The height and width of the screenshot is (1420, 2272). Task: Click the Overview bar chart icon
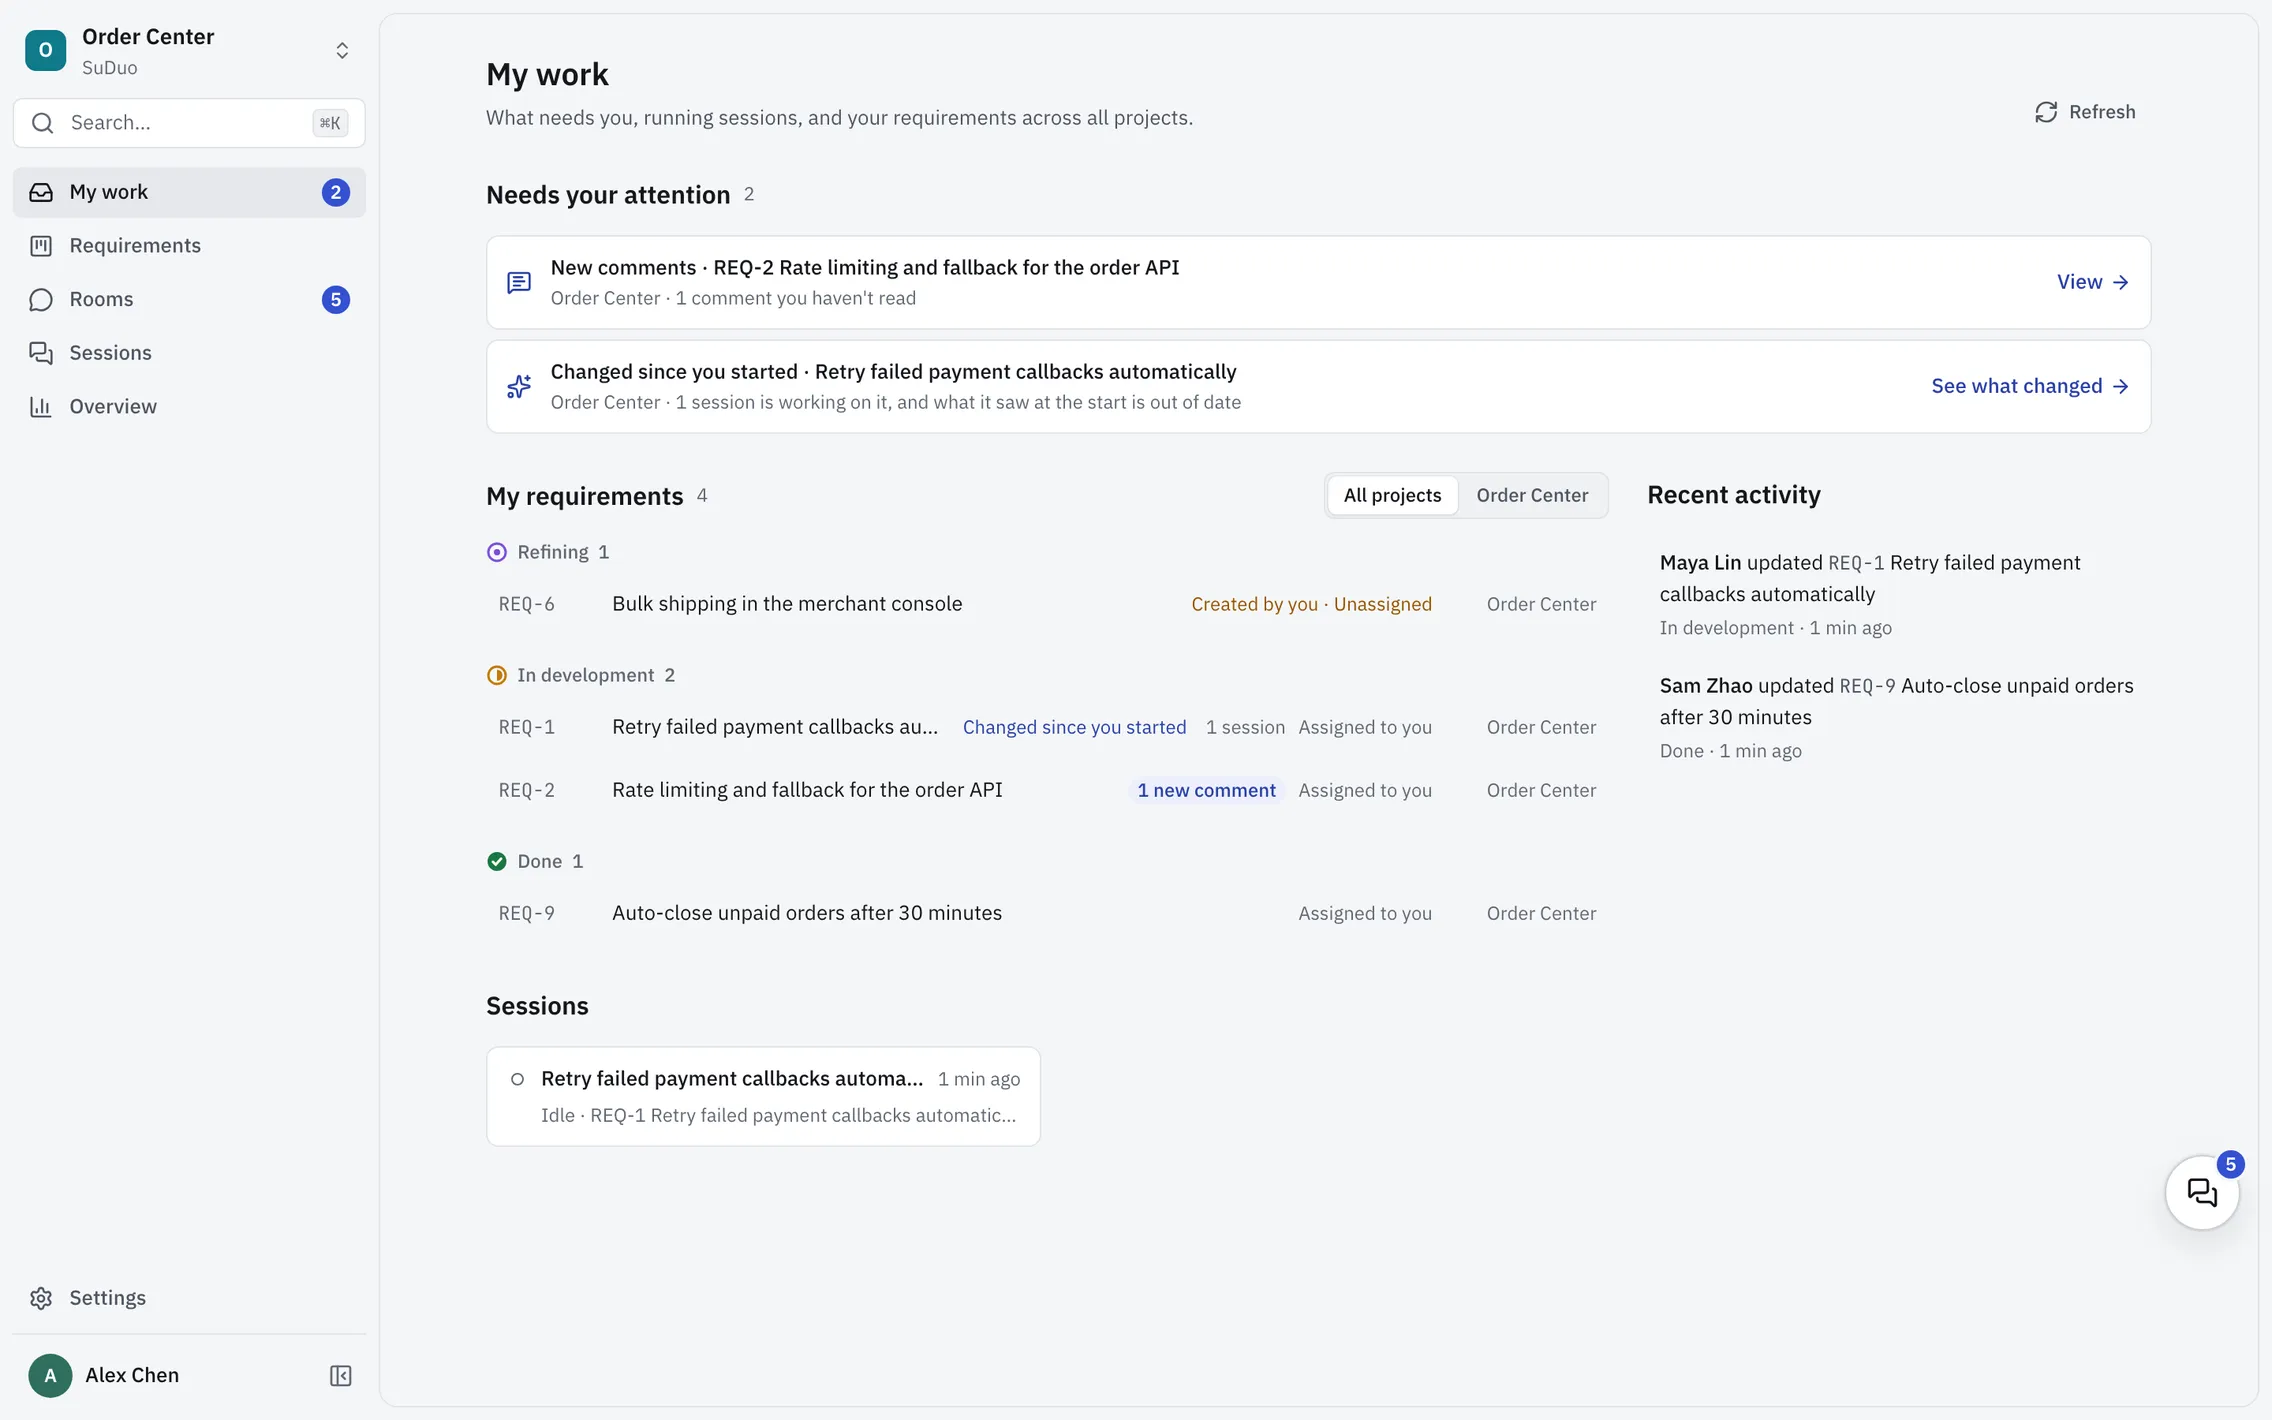41,406
